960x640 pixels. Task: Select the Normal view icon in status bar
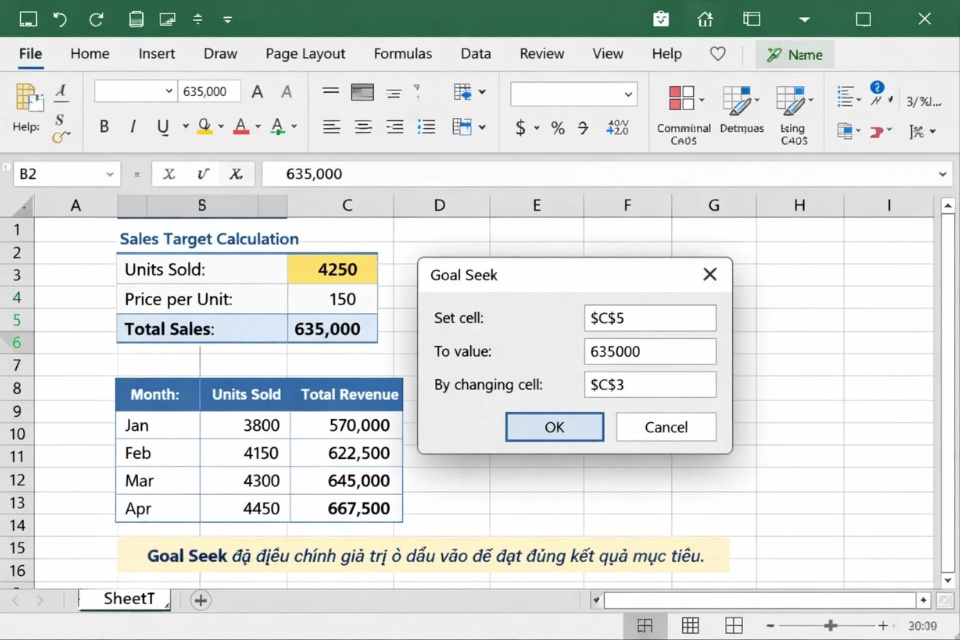pos(645,625)
